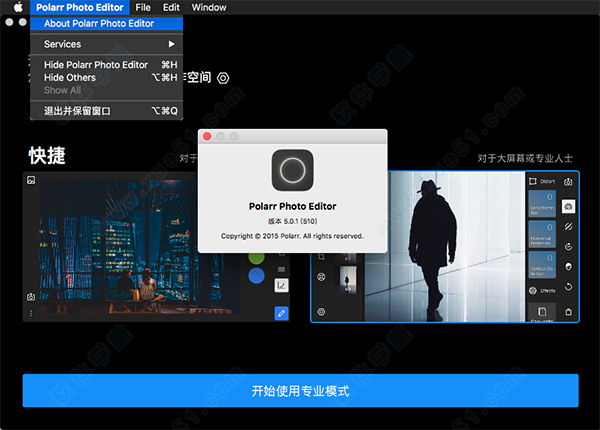Choose Hide Others menu entry
Screen dimensions: 600x430
[x=106, y=78]
